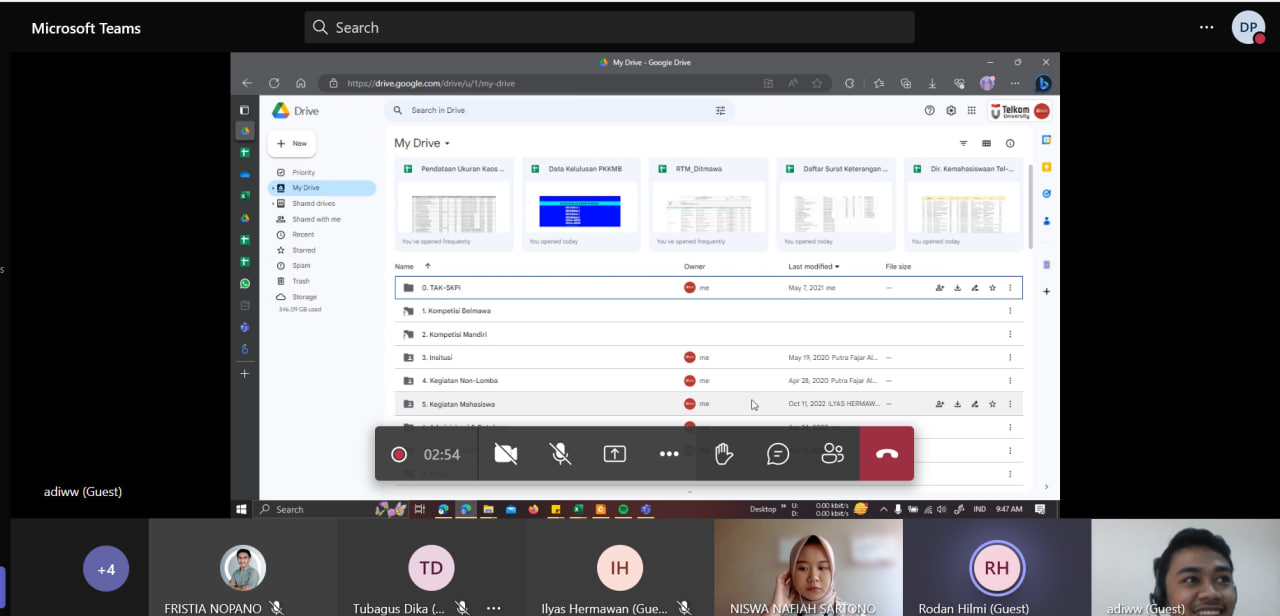Open Drive advanced search options icon

720,110
